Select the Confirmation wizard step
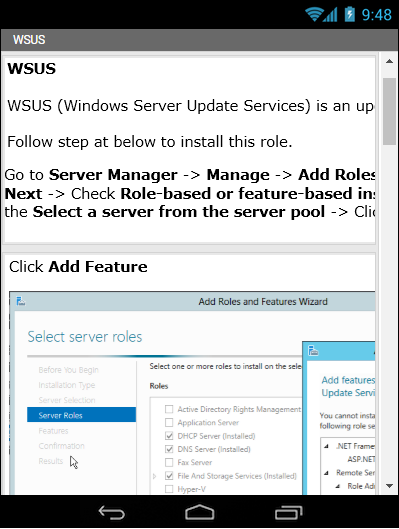The width and height of the screenshot is (399, 529). coord(61,446)
